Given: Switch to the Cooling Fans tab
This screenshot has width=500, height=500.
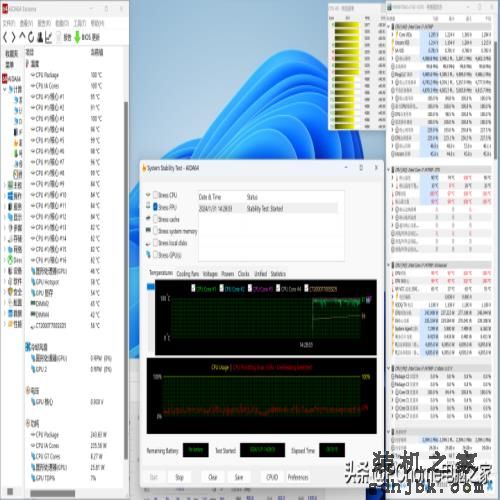Looking at the screenshot, I should coord(188,274).
